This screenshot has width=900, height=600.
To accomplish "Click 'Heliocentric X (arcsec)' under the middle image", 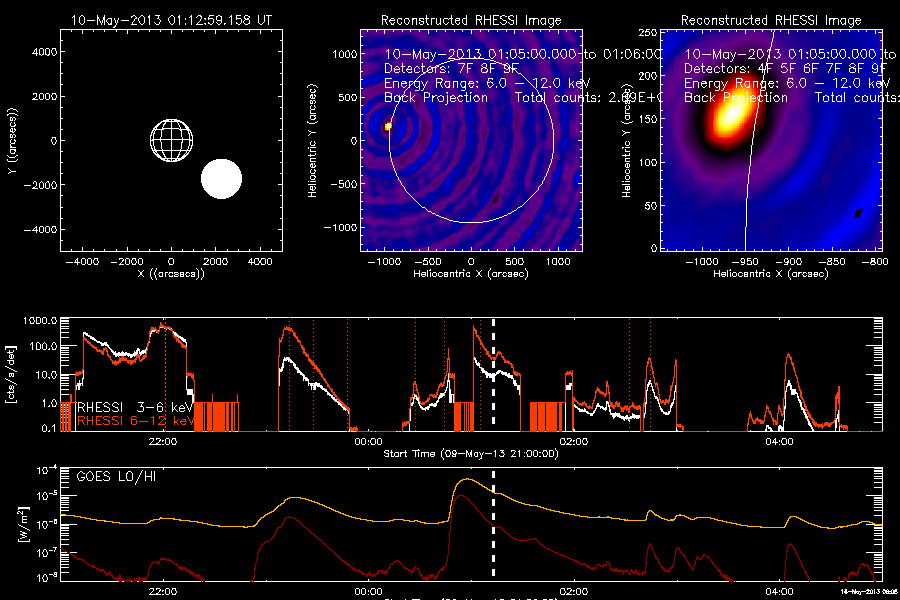I will point(471,274).
